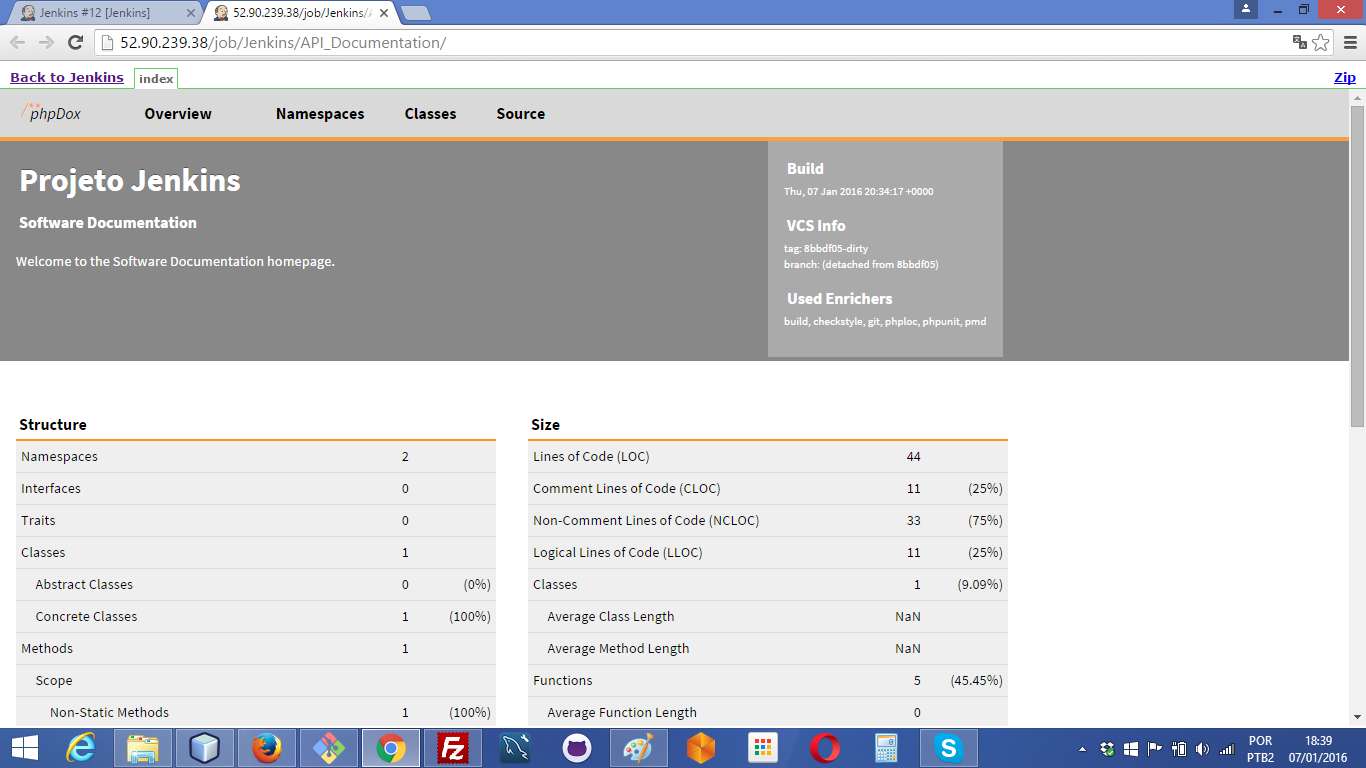Click the Interfaces row in Structure
This screenshot has height=768, width=1366.
point(256,489)
